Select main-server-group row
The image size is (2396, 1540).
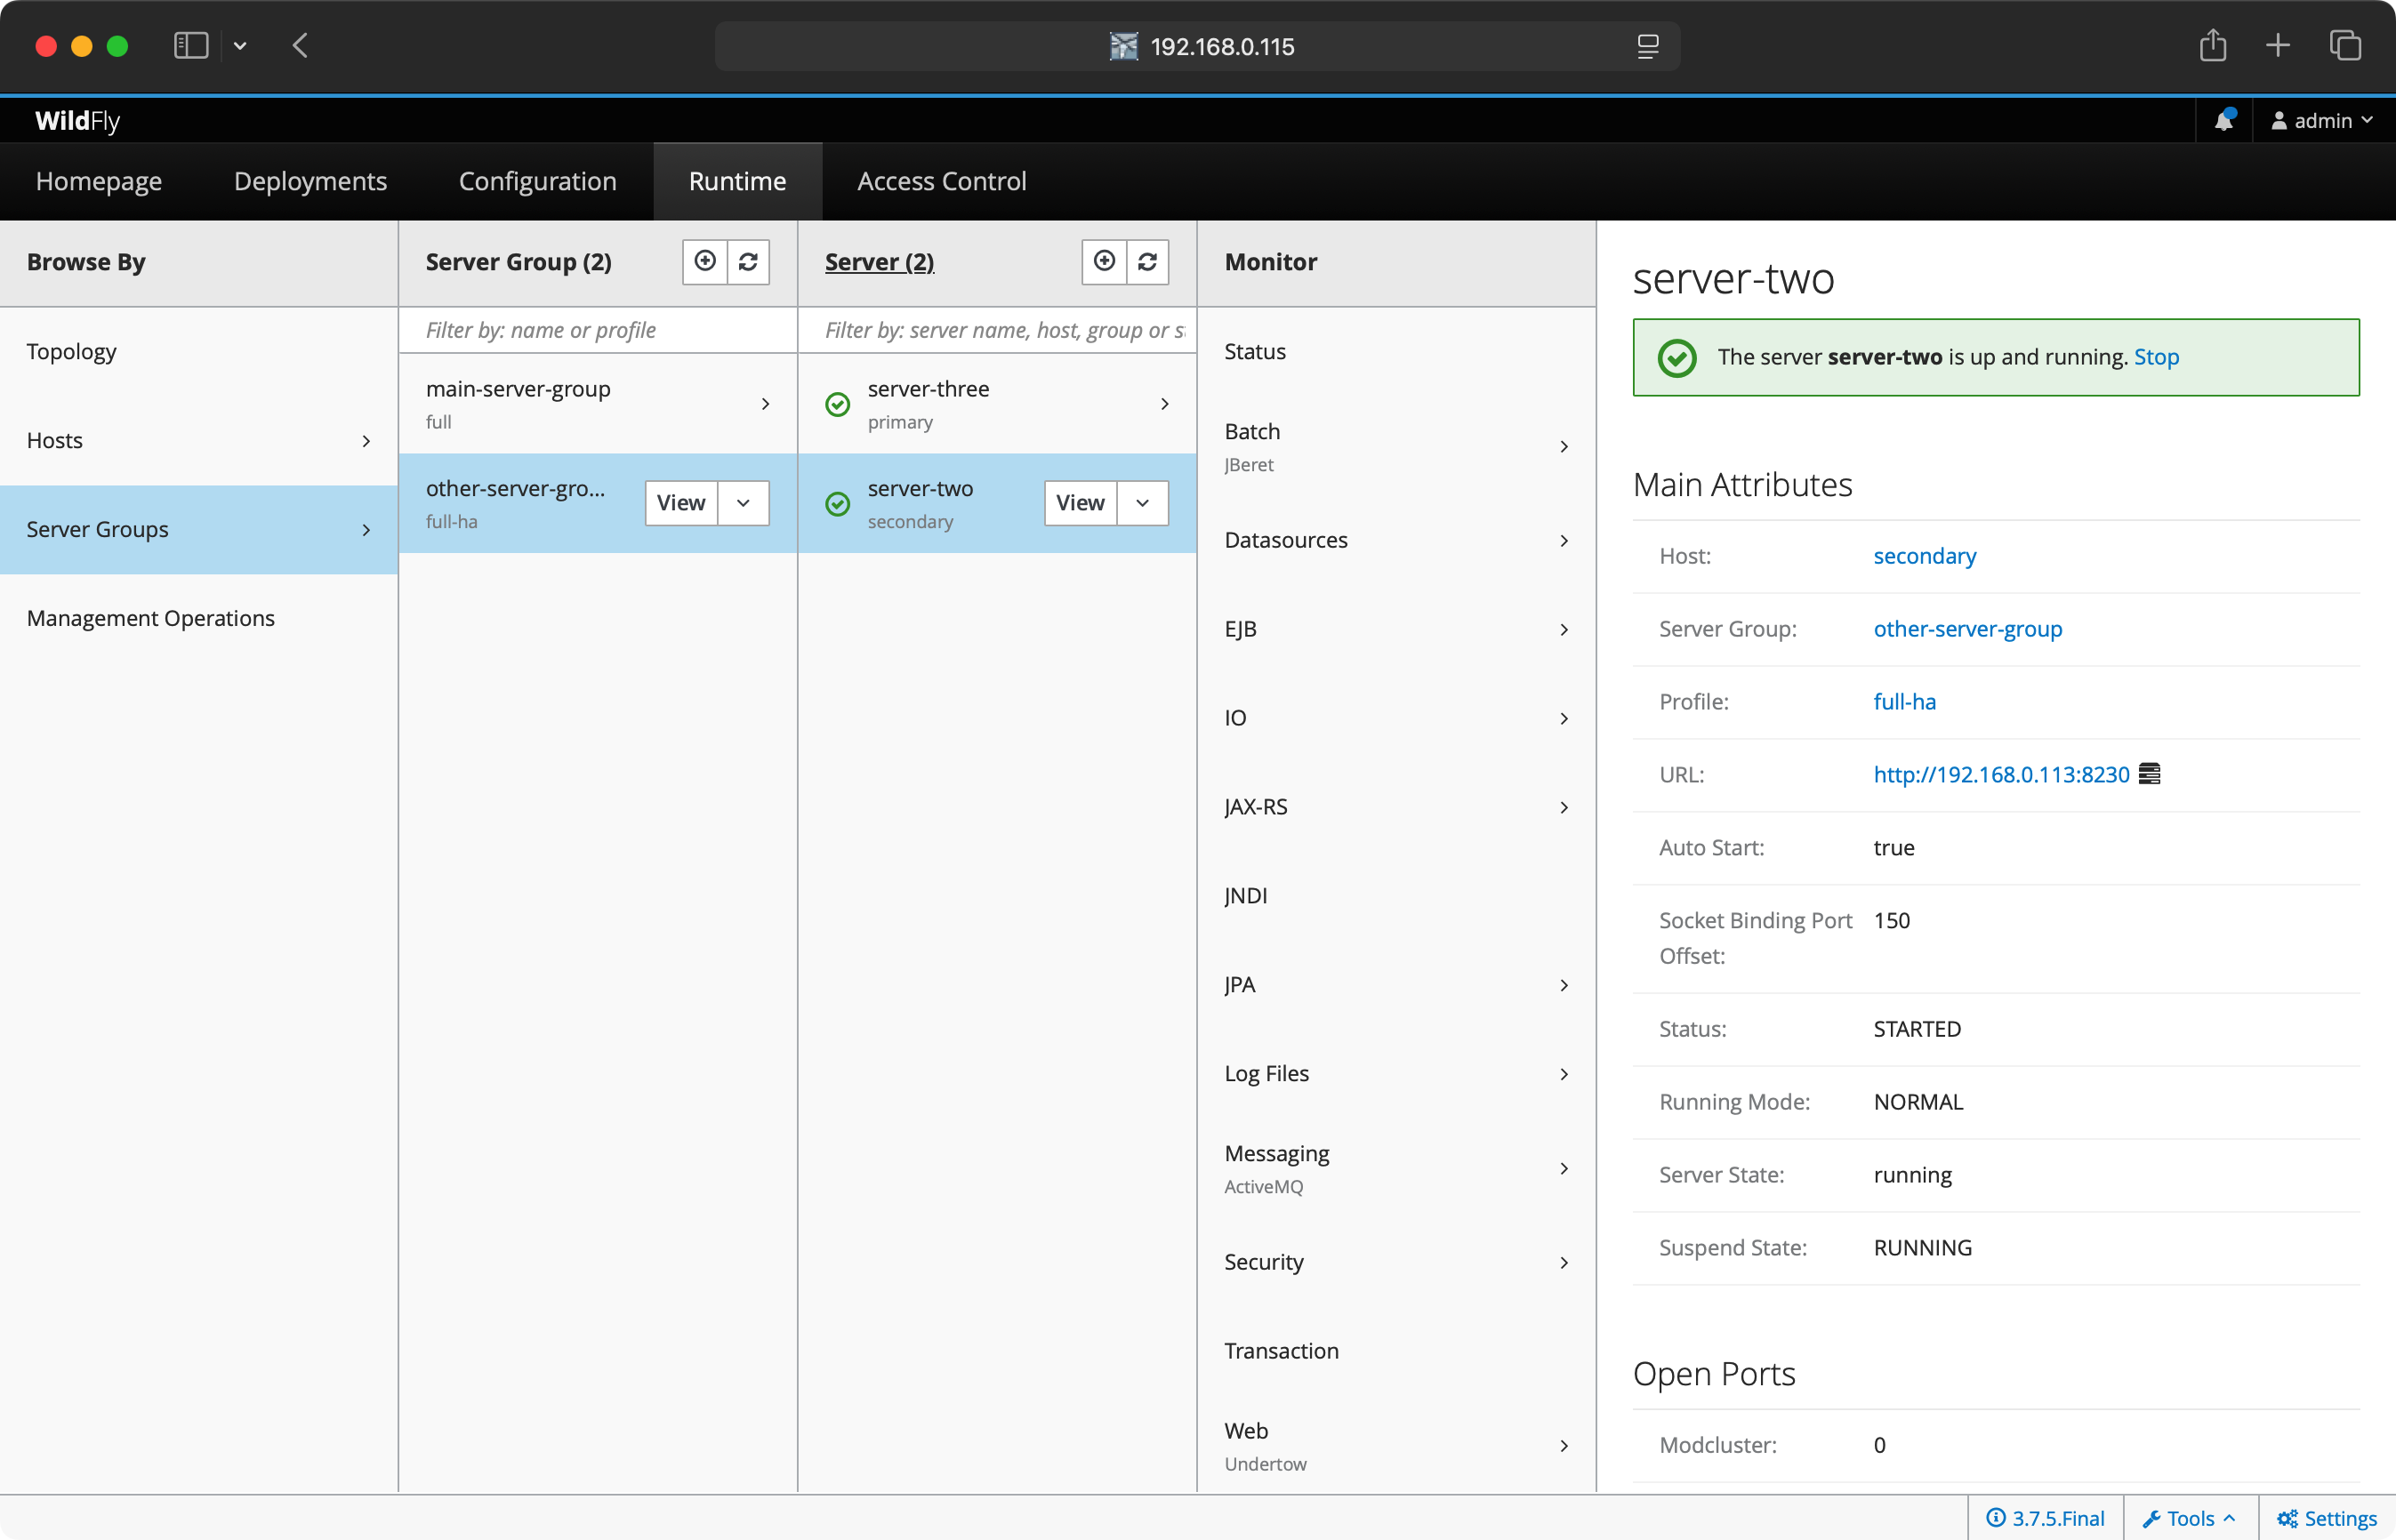point(598,404)
